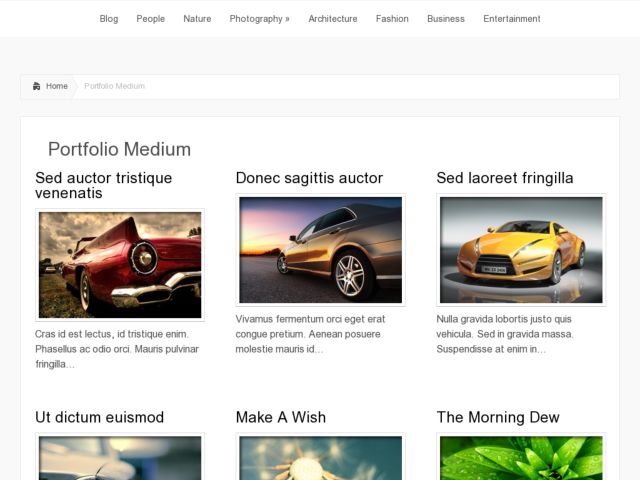640x480 pixels.
Task: Go to the Nature category
Action: click(197, 19)
